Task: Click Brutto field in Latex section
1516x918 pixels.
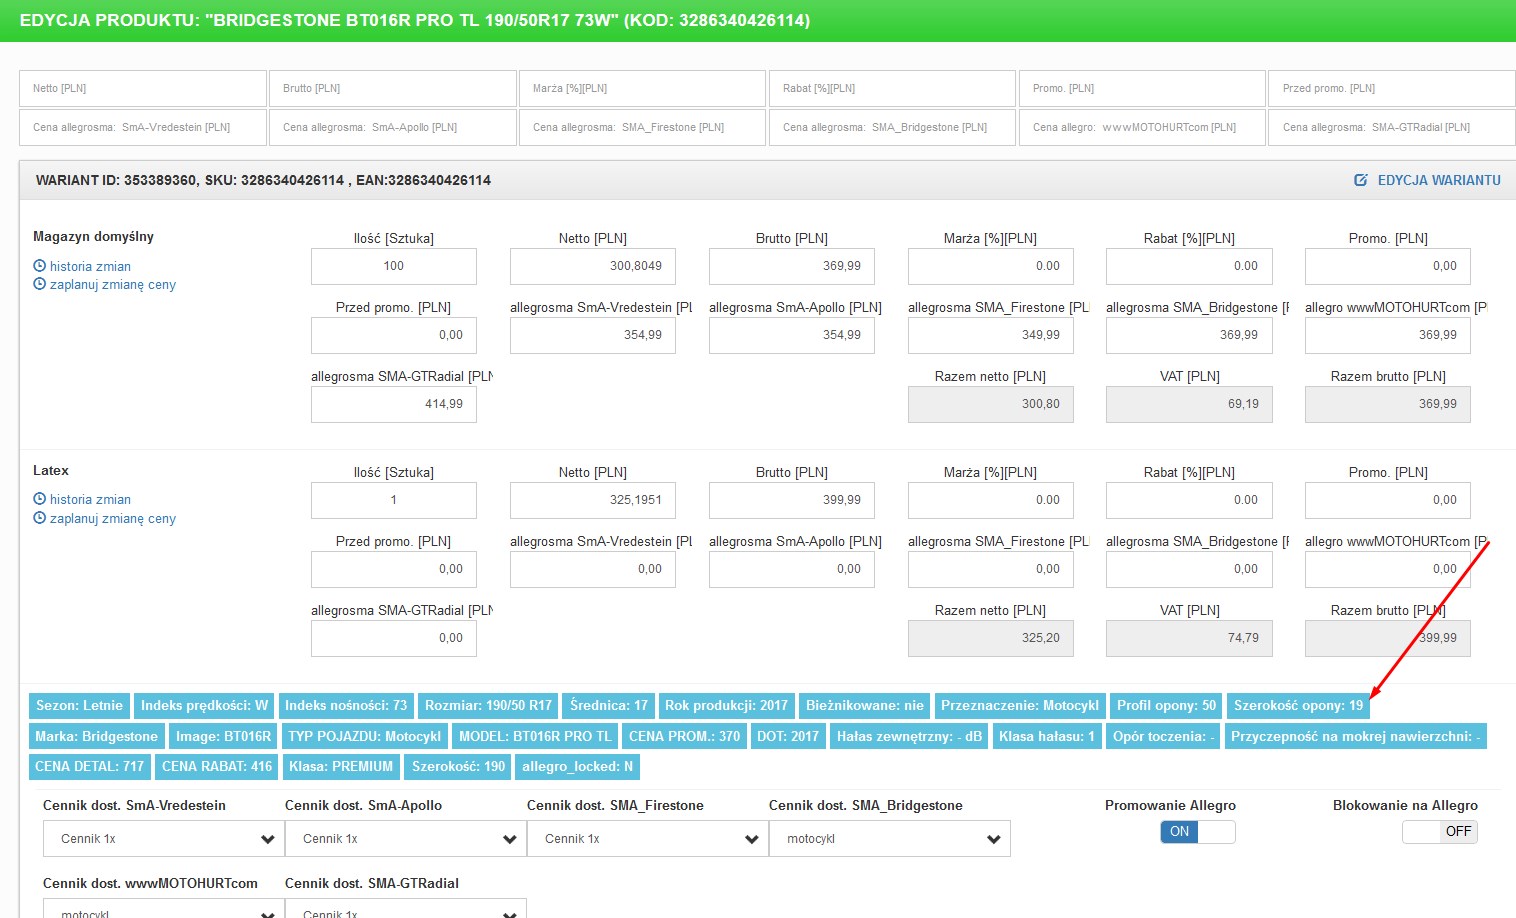Action: pyautogui.click(x=791, y=500)
